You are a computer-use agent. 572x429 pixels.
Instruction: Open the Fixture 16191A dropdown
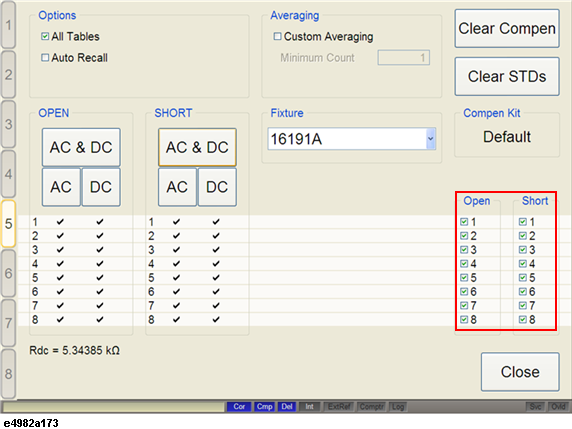[x=431, y=139]
